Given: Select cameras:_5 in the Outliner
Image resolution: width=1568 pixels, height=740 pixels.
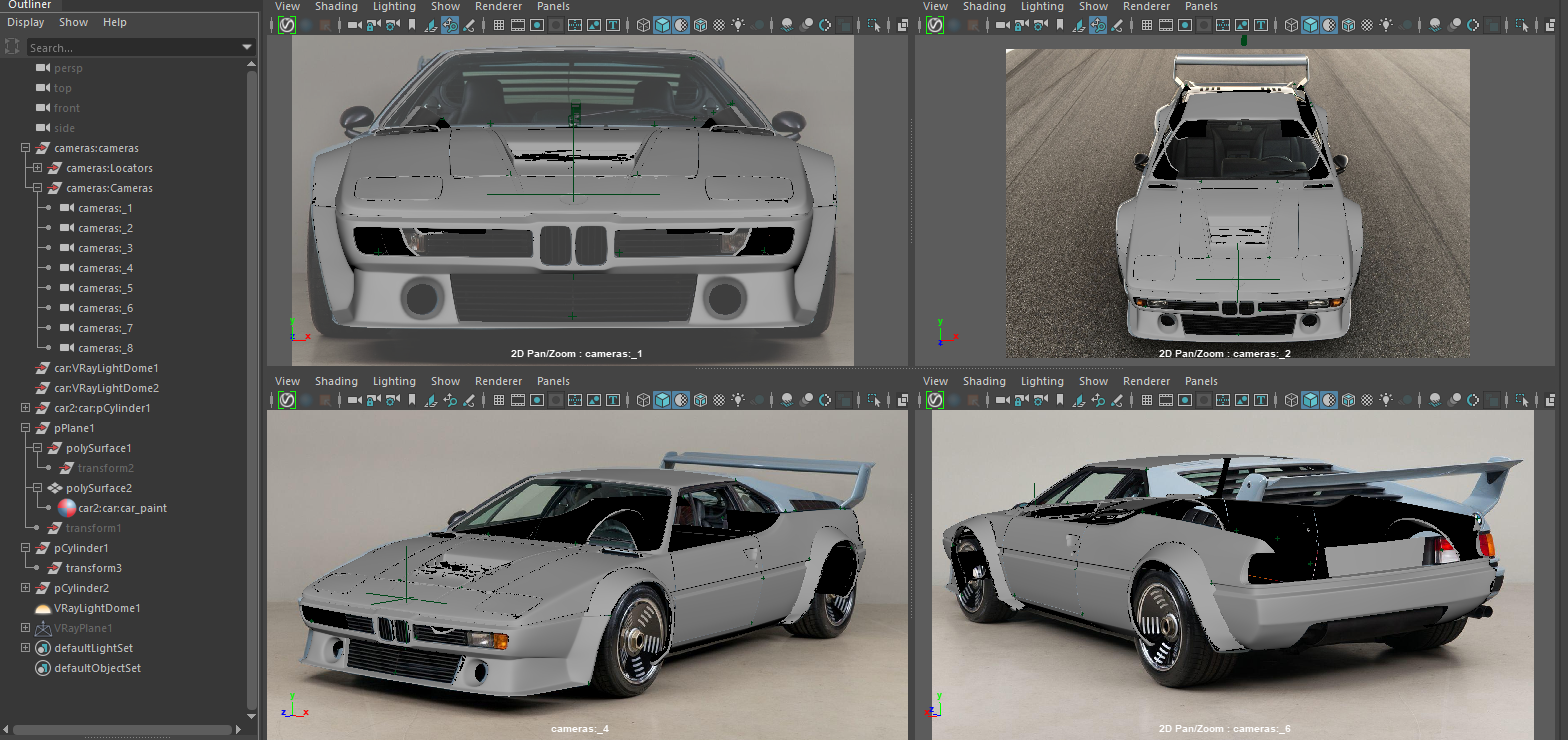Looking at the screenshot, I should click(x=105, y=288).
